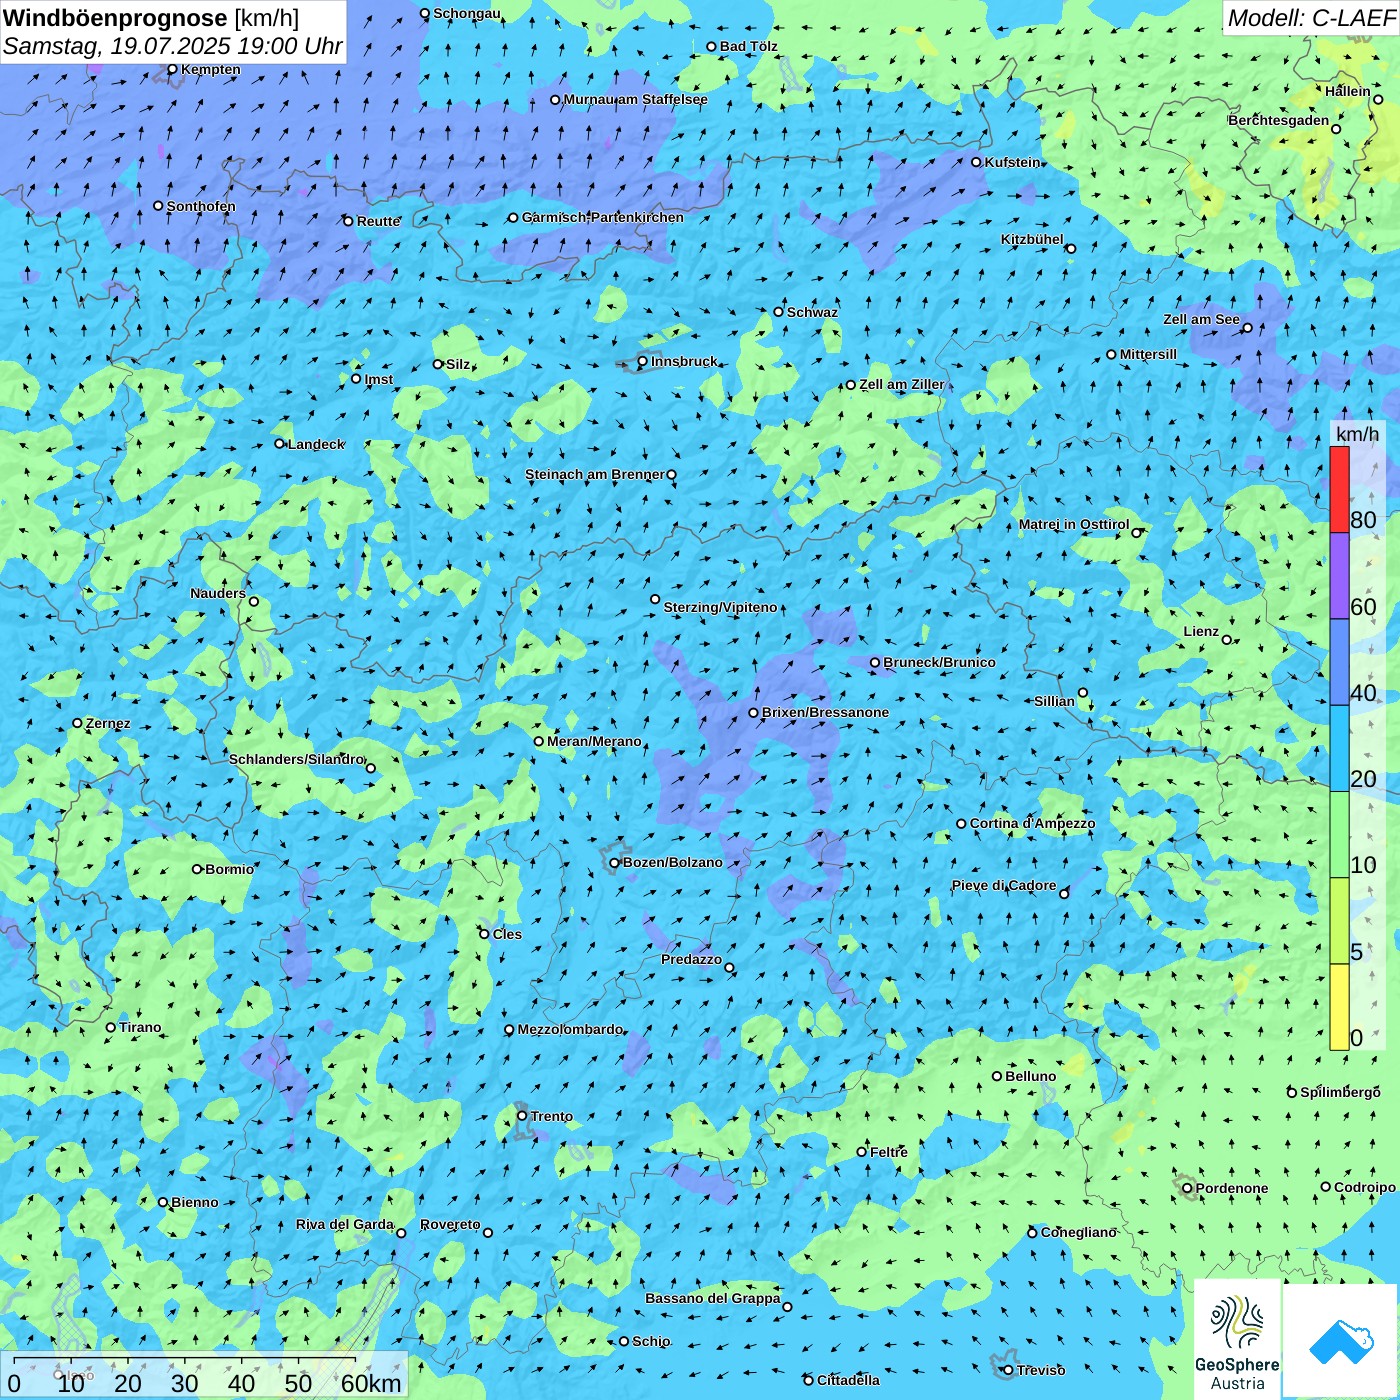Image resolution: width=1400 pixels, height=1400 pixels.
Task: Click the light green 10 km/h legend color
Action: (1339, 835)
